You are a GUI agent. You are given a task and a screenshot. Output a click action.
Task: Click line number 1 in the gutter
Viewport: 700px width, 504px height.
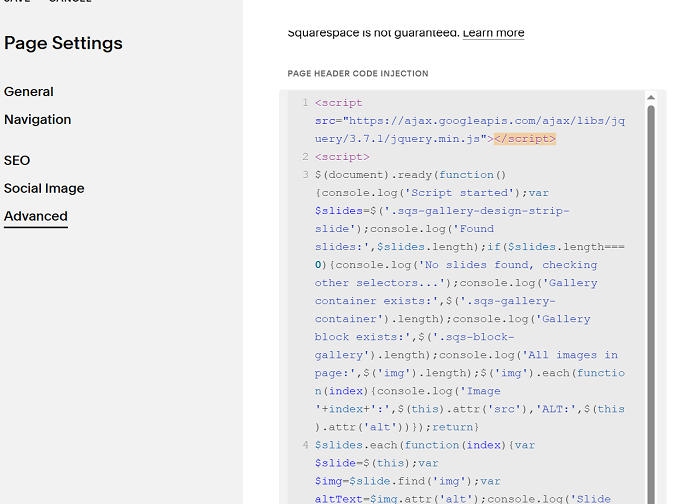tap(305, 103)
